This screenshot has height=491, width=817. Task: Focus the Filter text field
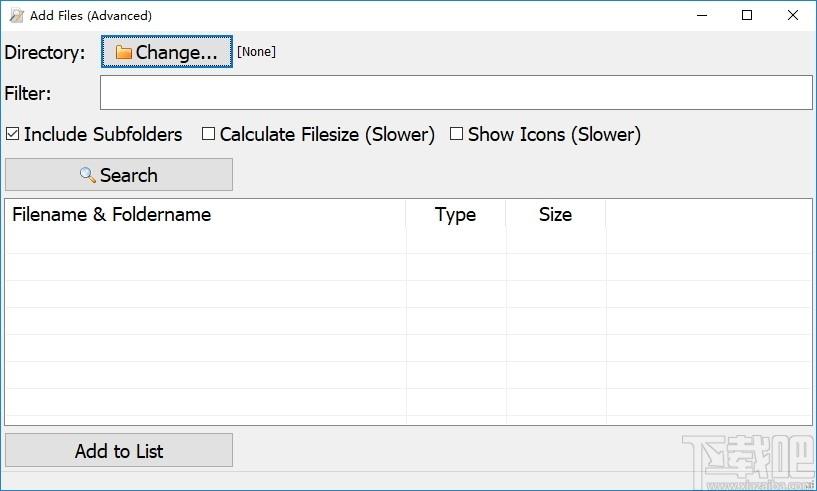[x=456, y=93]
